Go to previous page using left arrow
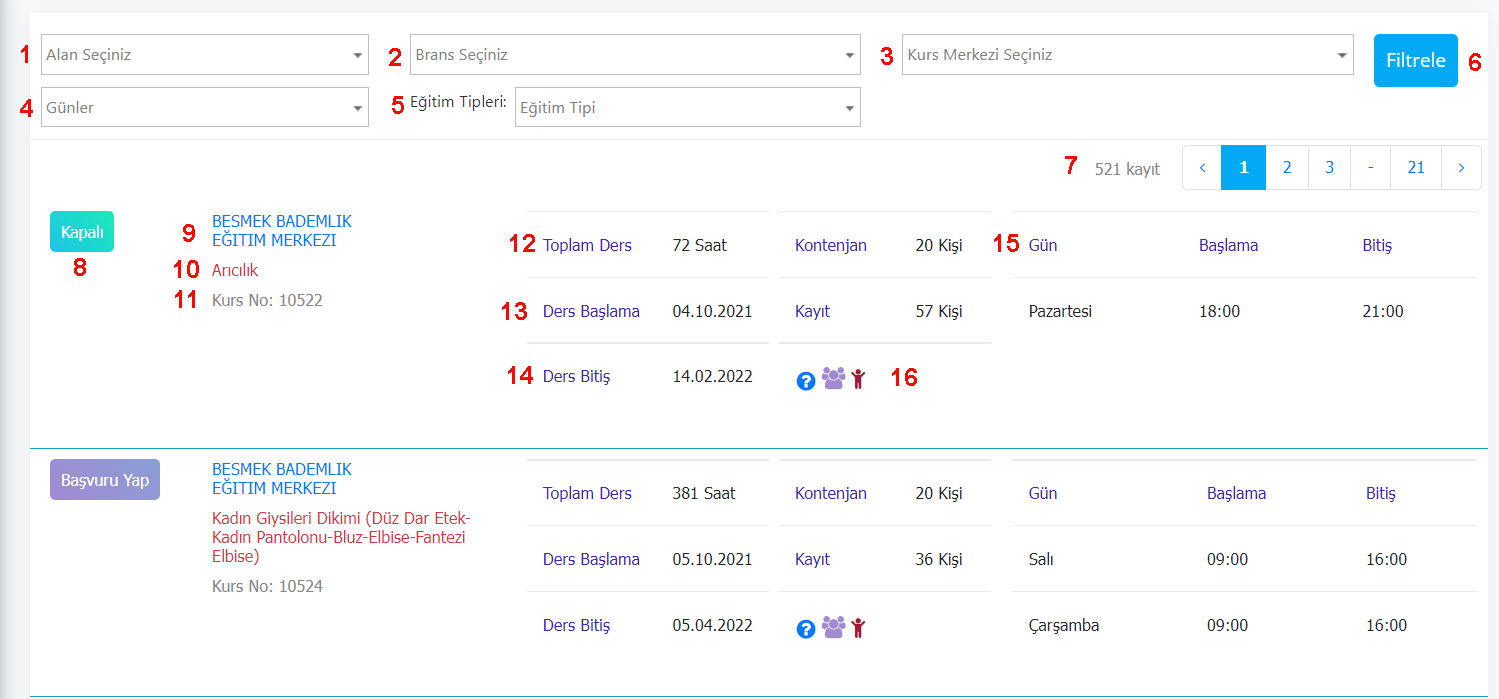 1202,168
